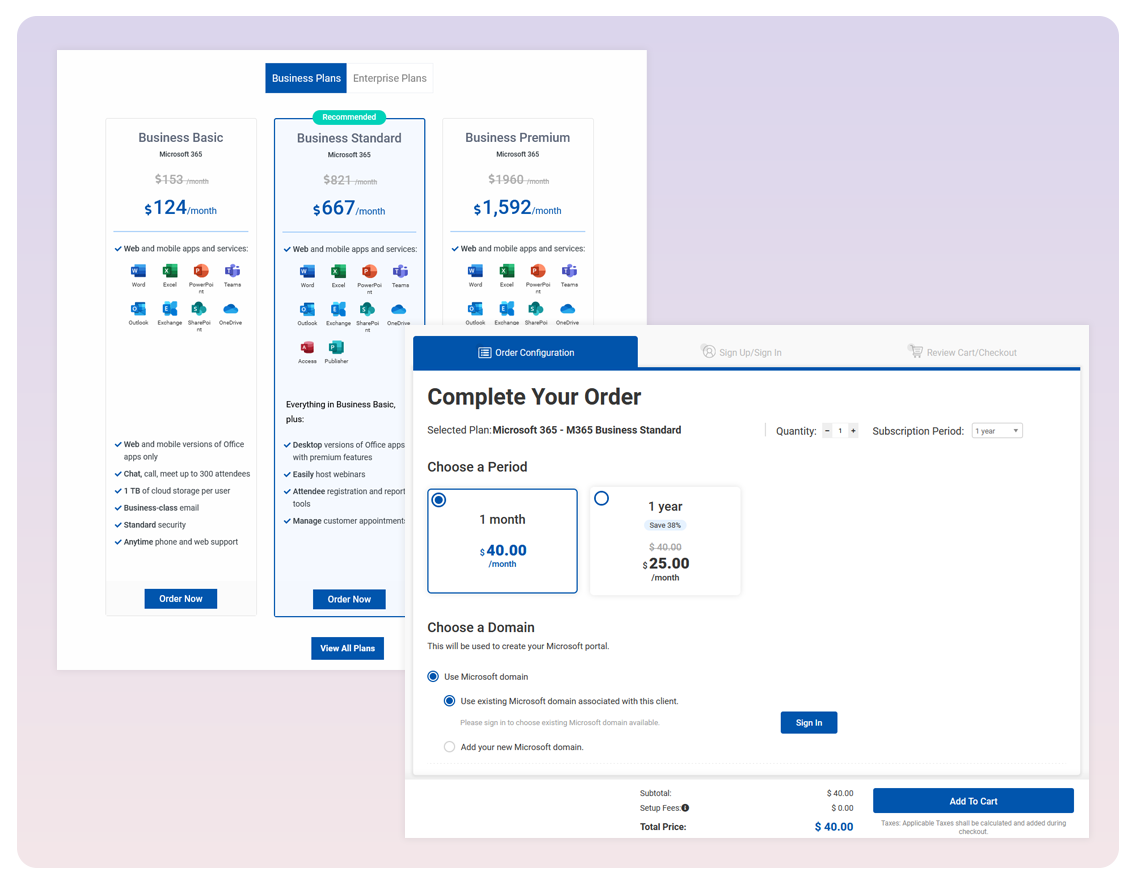Select Add your new Microsoft domain radio

(450, 747)
